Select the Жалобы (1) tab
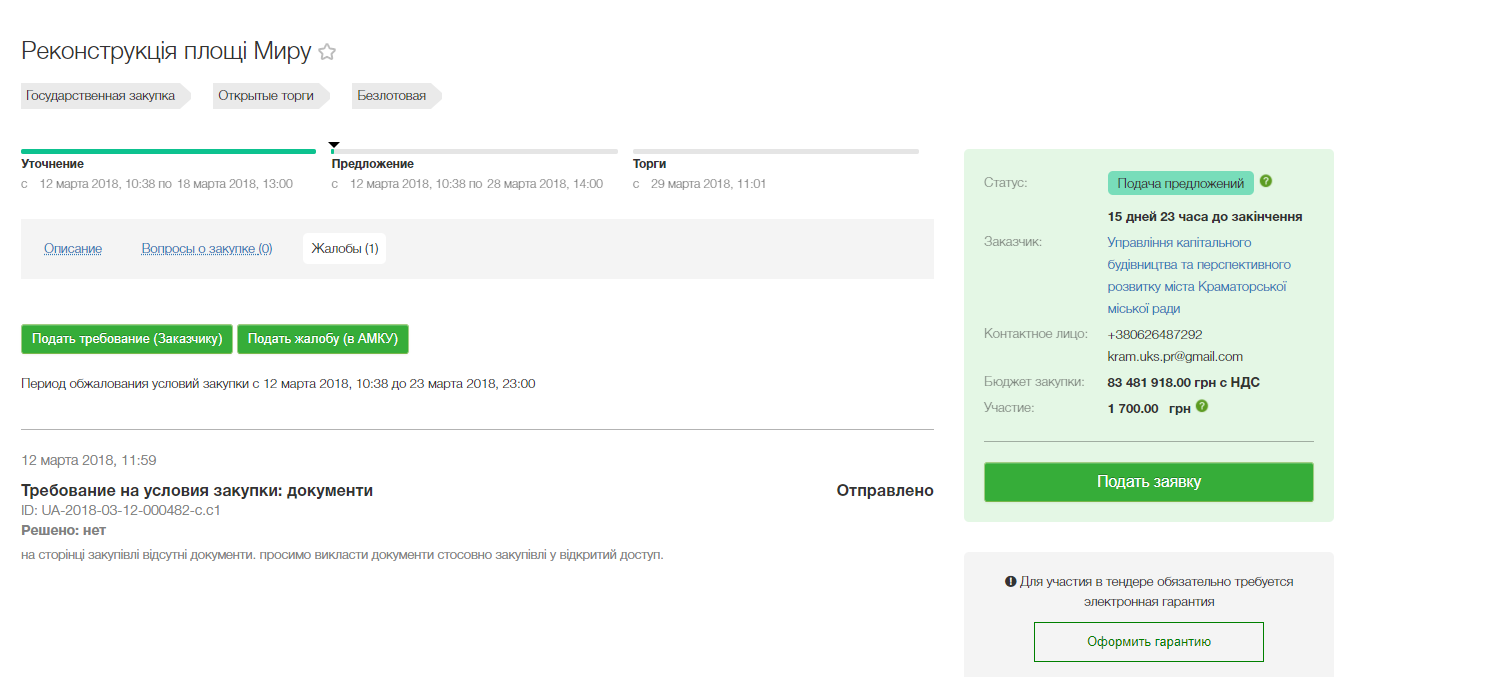 point(344,248)
